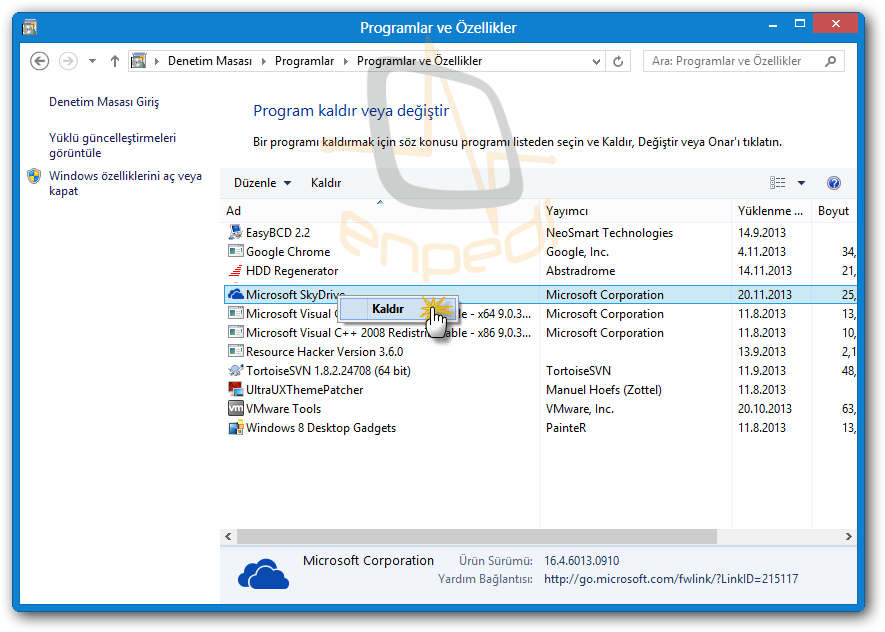
Task: Go up one folder level
Action: [x=115, y=61]
